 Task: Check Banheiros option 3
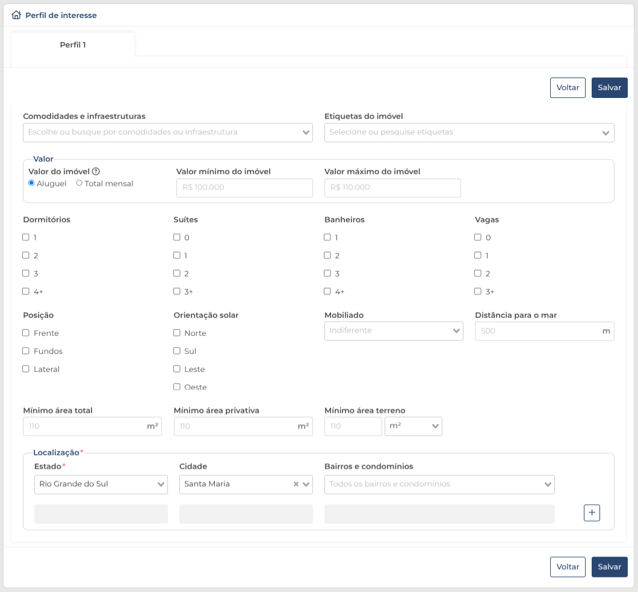point(327,273)
